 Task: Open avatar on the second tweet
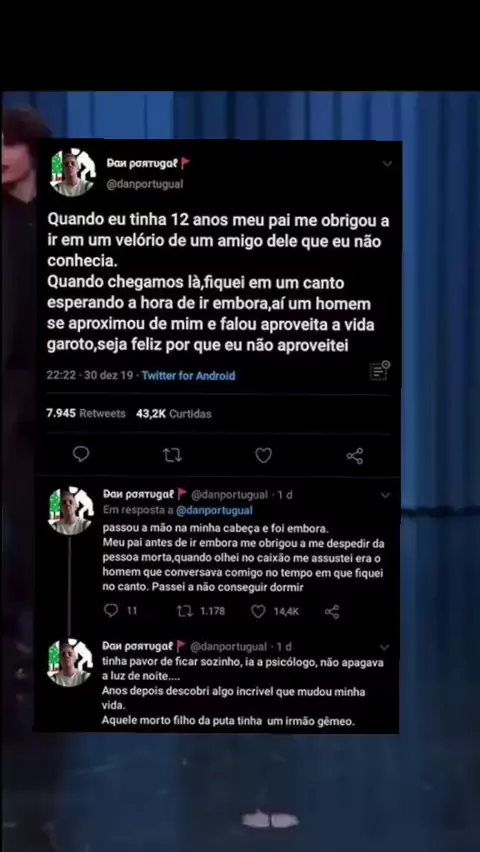(x=70, y=511)
